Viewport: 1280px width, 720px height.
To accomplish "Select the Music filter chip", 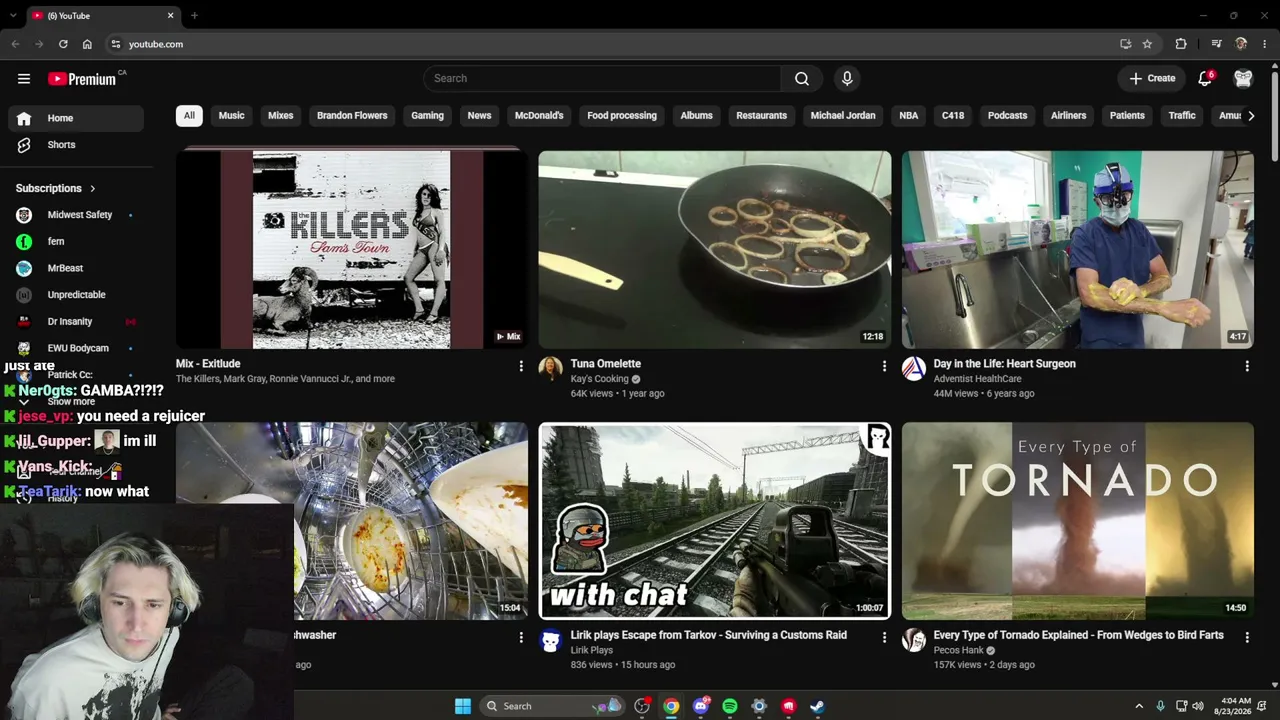I will click(231, 116).
